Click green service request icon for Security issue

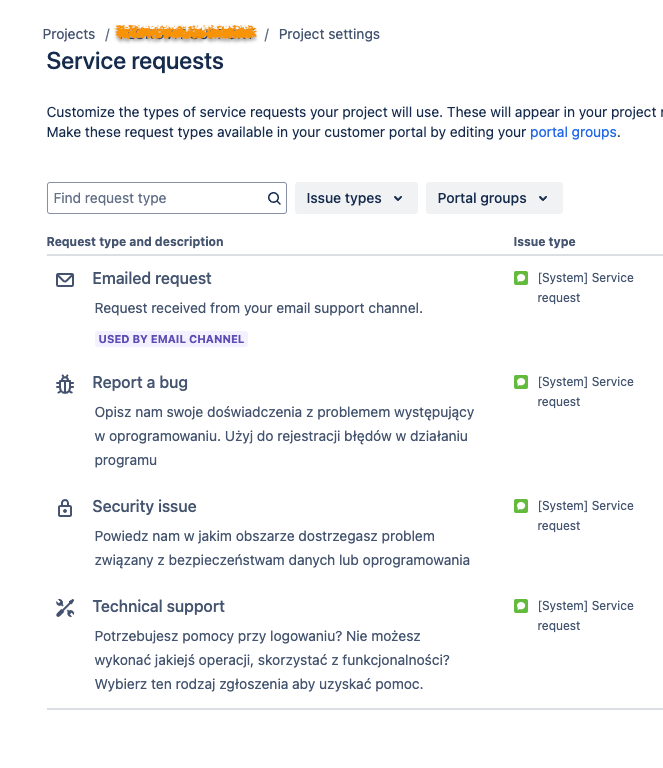(520, 506)
